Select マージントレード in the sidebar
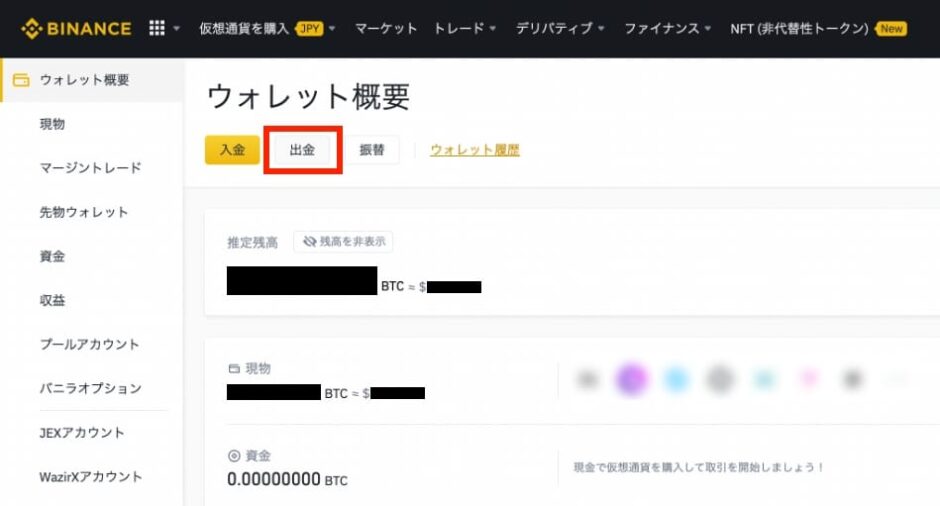This screenshot has width=940, height=506. [90, 168]
